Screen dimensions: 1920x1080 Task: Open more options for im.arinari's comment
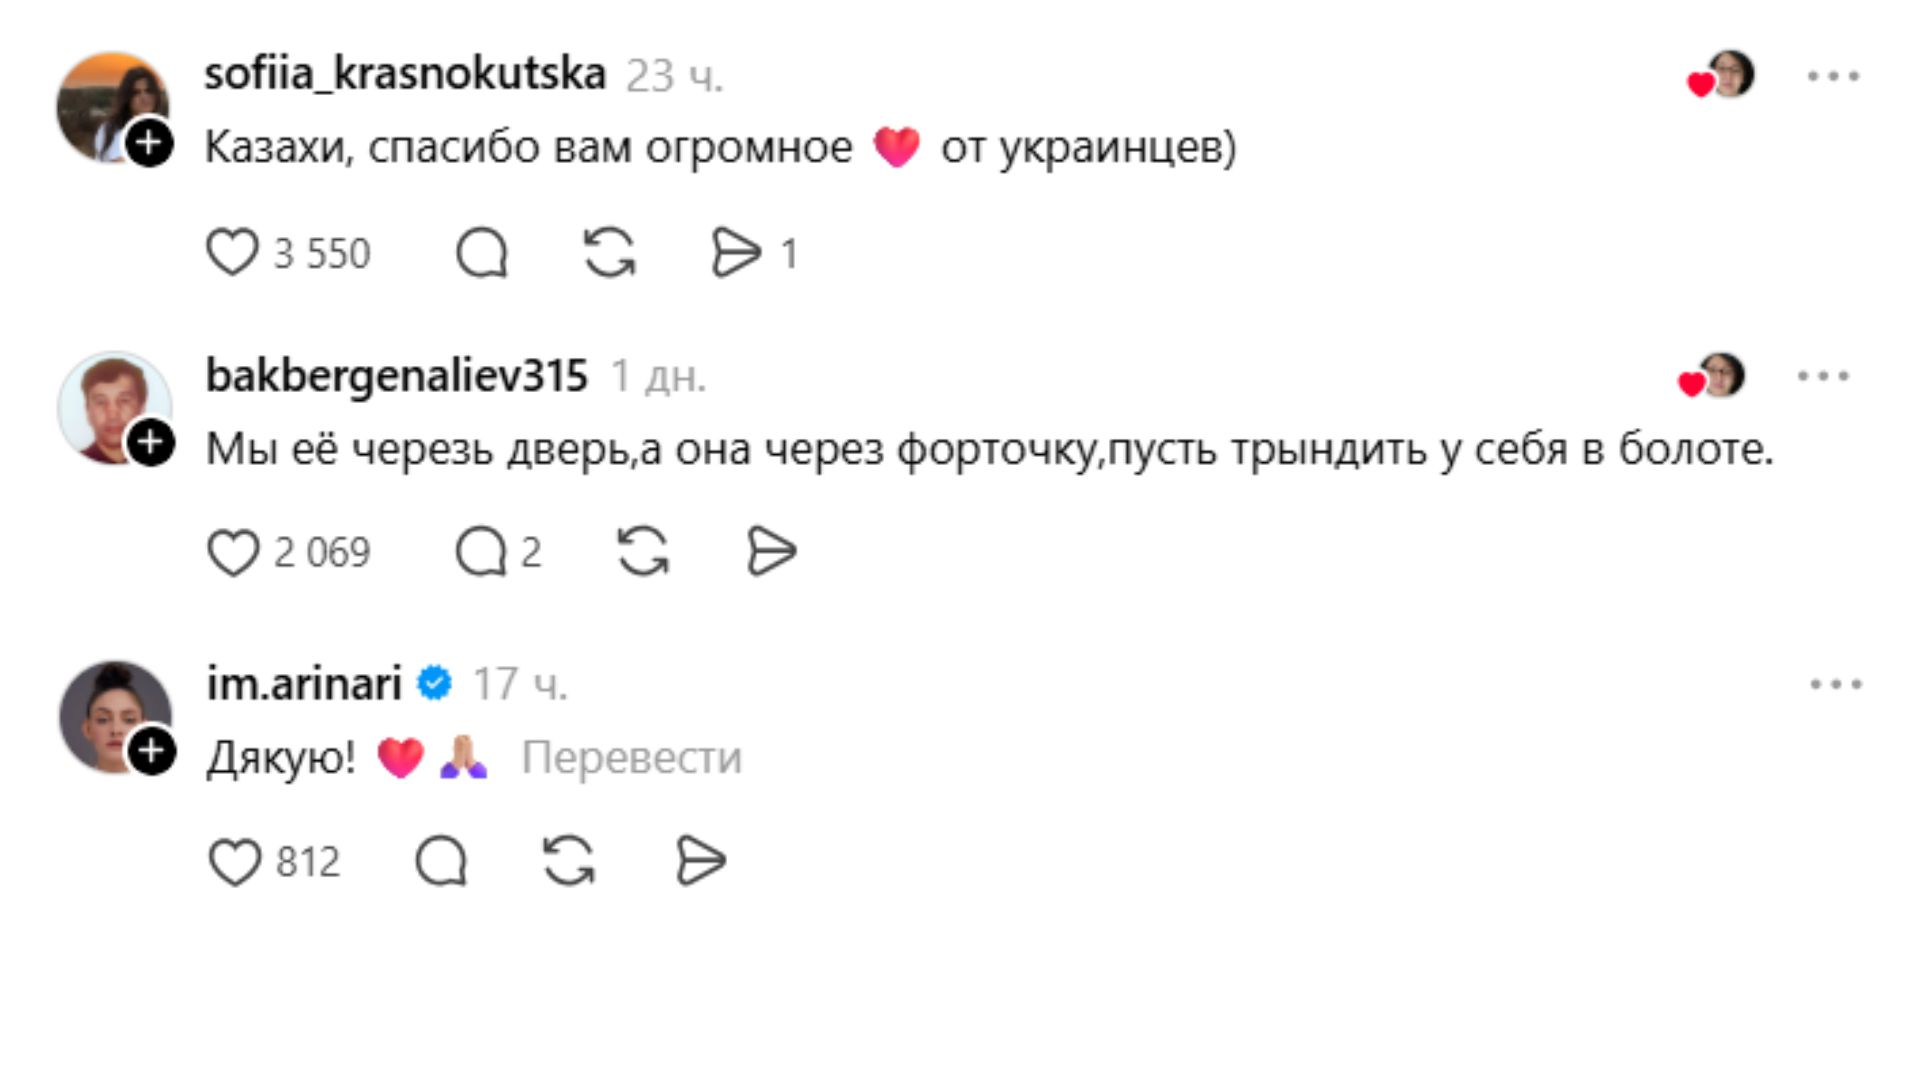(1836, 685)
